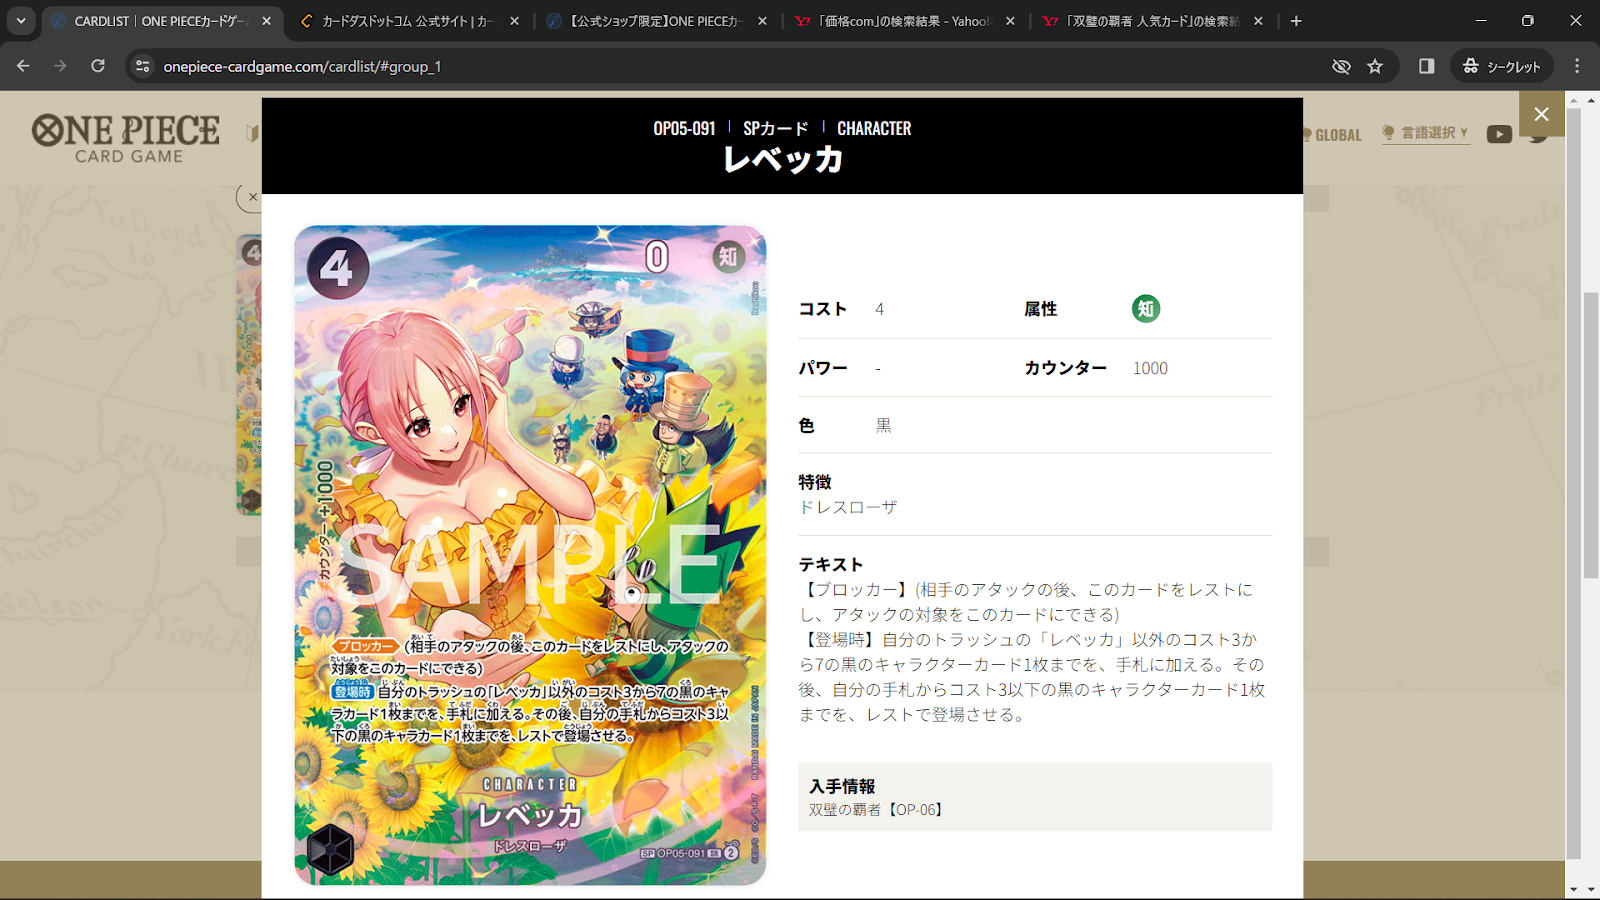The height and width of the screenshot is (900, 1600).
Task: Close the 公式ショップ限定 tab
Action: (x=762, y=21)
